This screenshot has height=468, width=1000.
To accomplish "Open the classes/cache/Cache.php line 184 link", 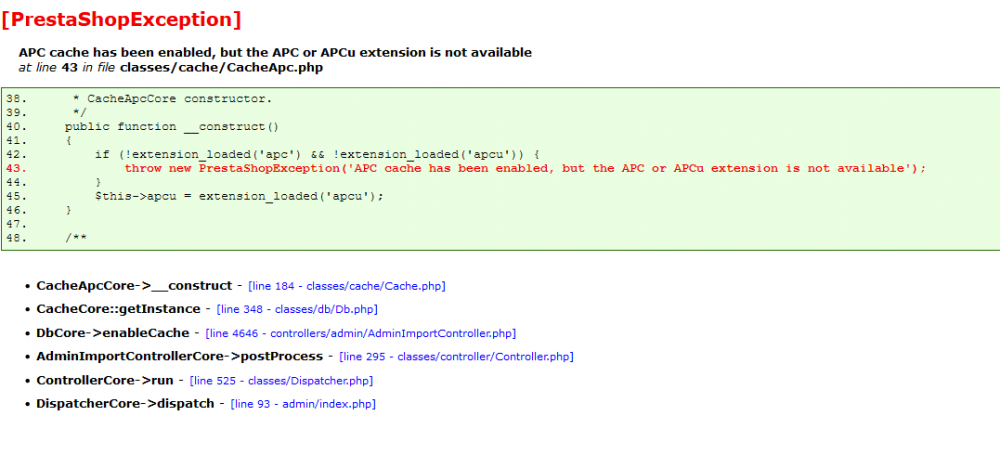I will pyautogui.click(x=346, y=286).
